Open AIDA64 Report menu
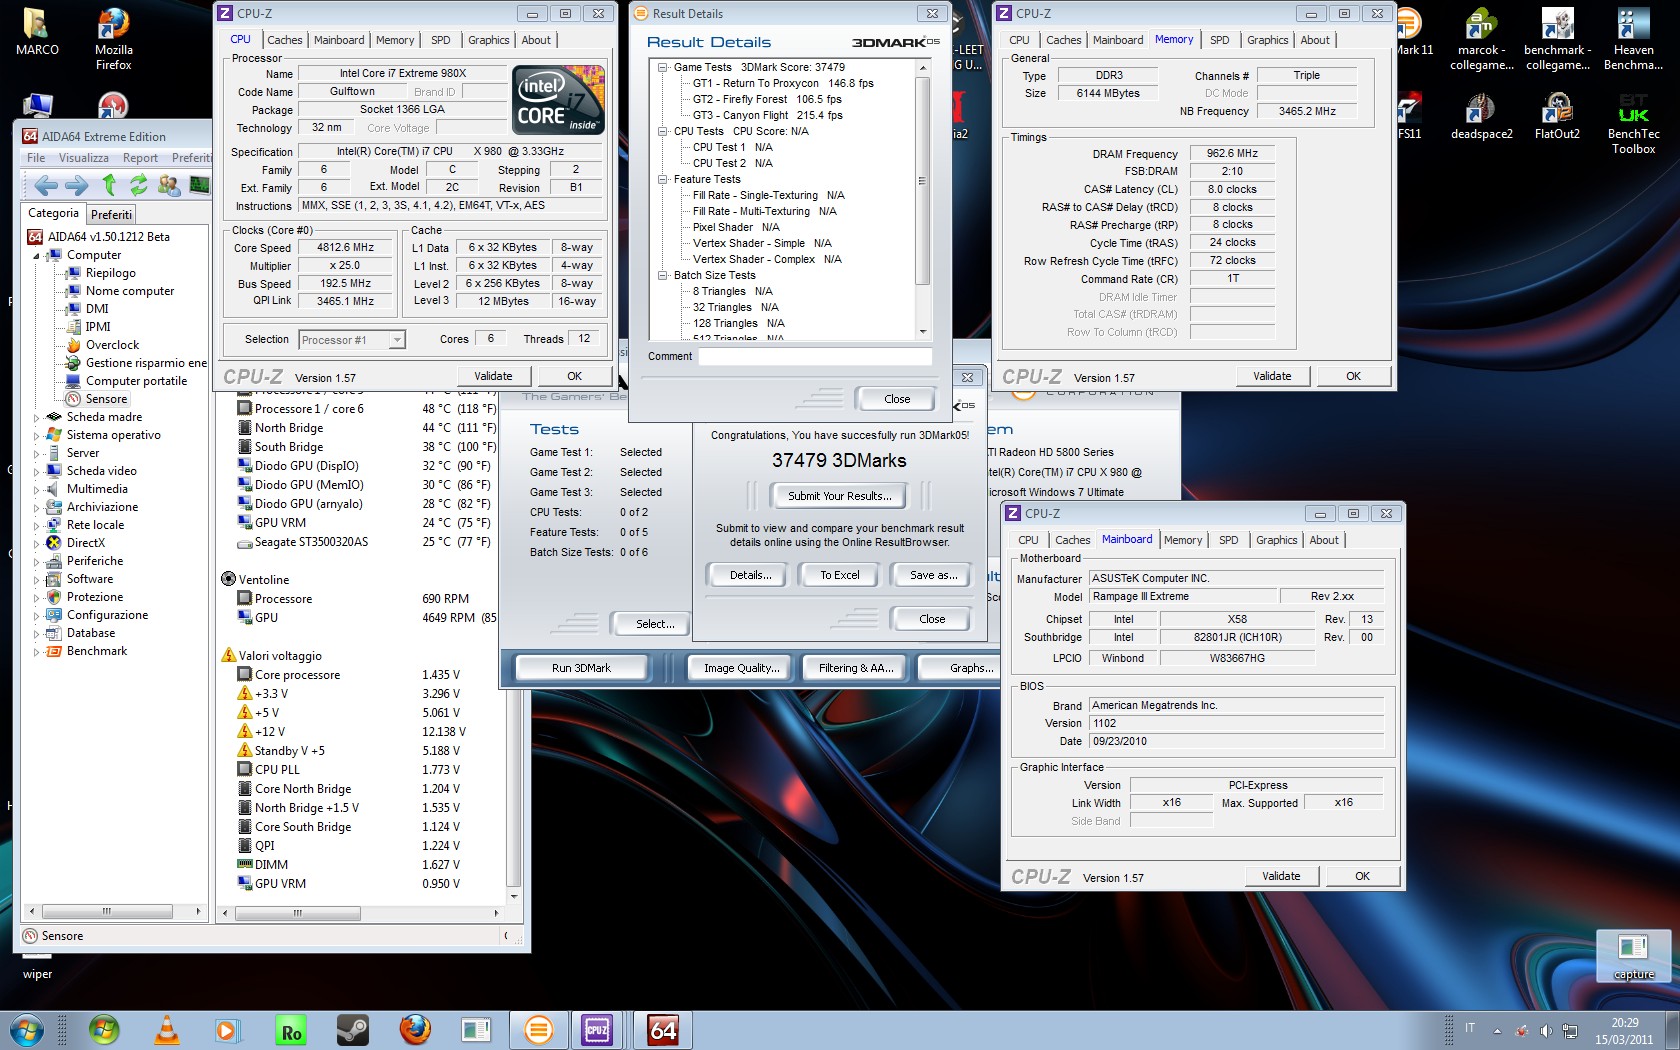This screenshot has width=1680, height=1050. click(x=140, y=158)
